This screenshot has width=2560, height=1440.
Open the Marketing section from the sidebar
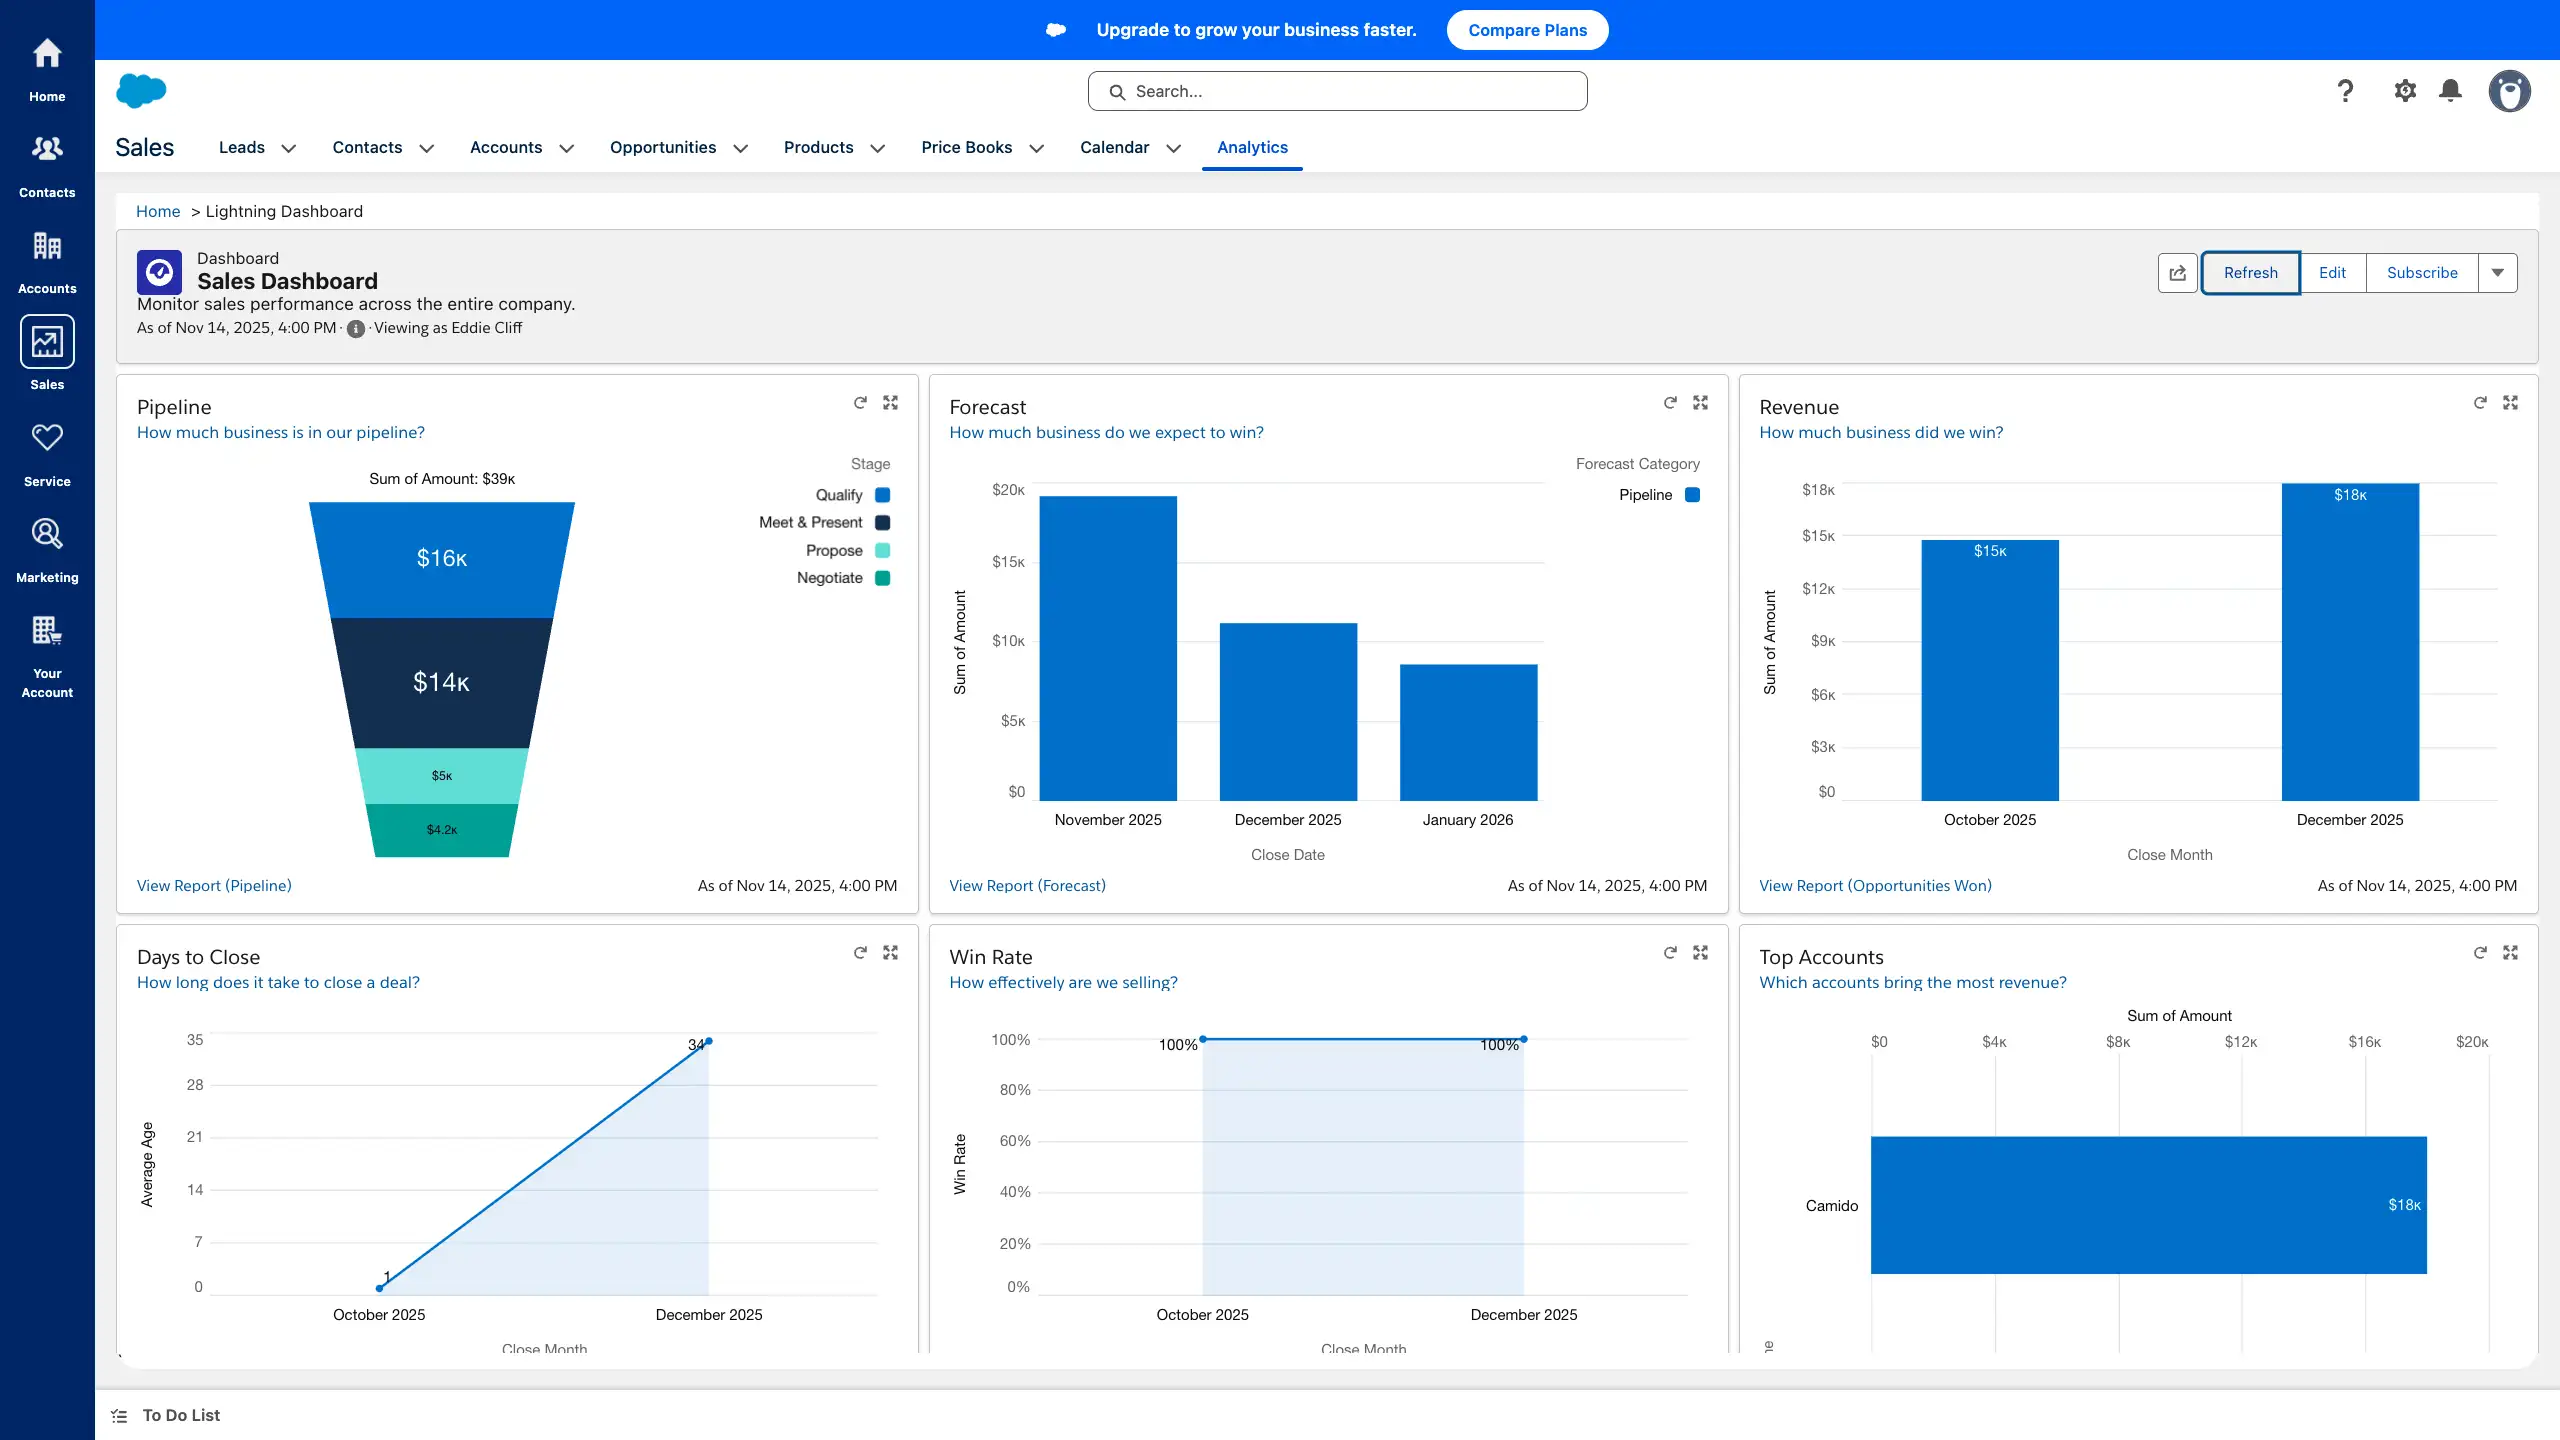tap(47, 545)
